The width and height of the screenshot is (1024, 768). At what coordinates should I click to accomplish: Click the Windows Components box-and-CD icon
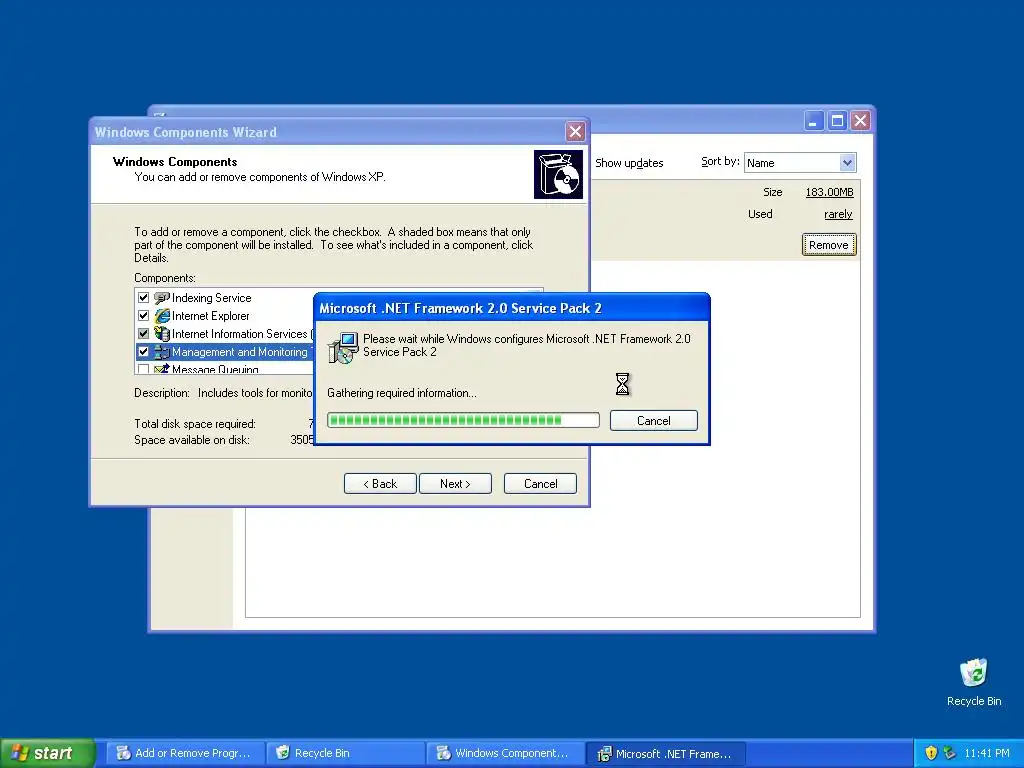coord(558,174)
